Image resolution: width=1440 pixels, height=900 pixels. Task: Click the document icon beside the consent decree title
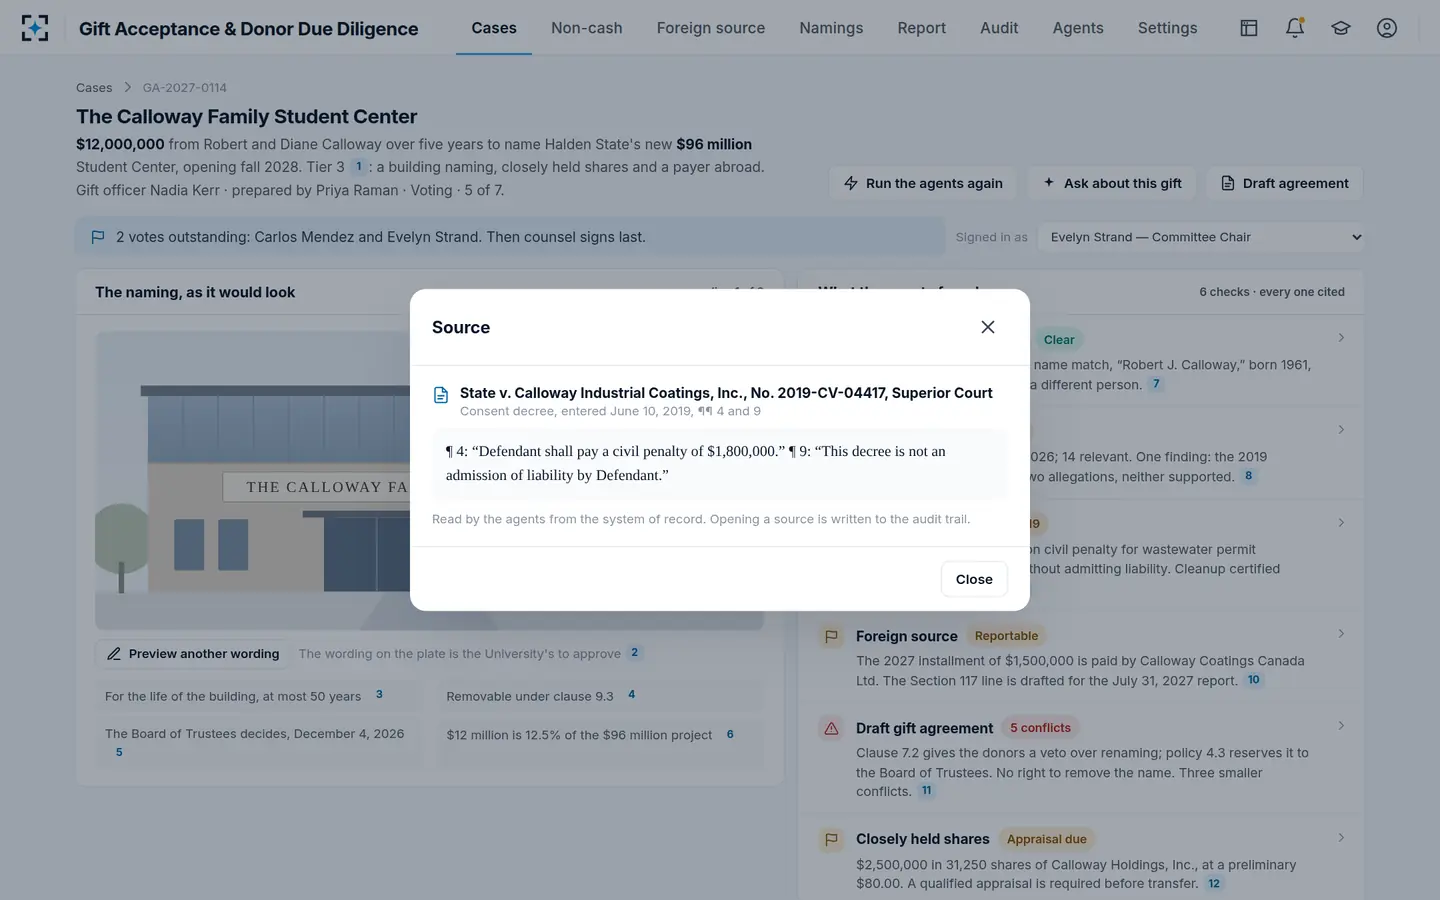(441, 395)
